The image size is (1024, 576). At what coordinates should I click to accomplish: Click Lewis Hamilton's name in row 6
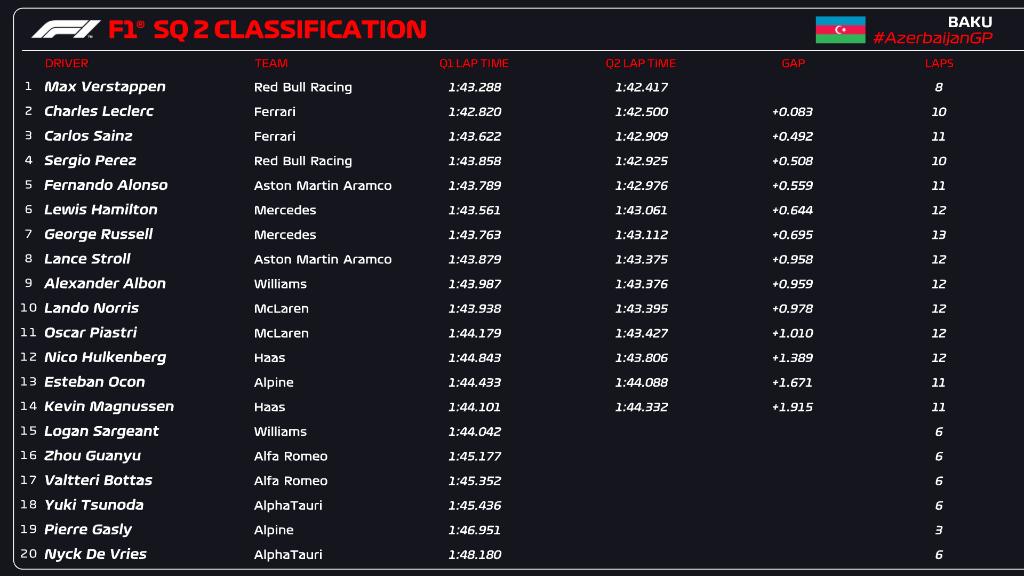pos(101,210)
